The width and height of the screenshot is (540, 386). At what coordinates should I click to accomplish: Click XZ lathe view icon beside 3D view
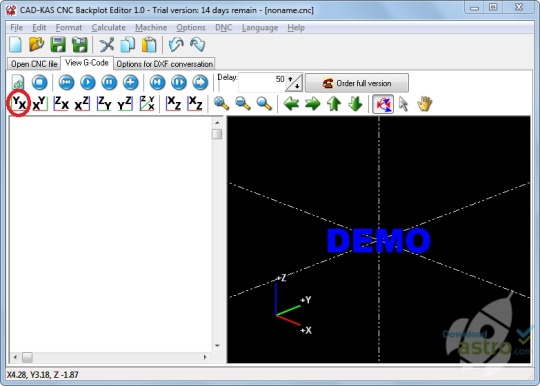173,103
